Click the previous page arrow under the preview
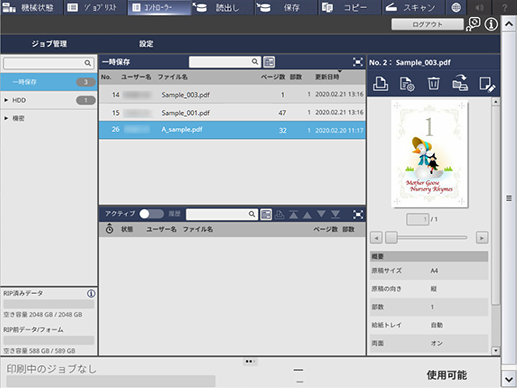517x388 pixels. click(x=376, y=238)
